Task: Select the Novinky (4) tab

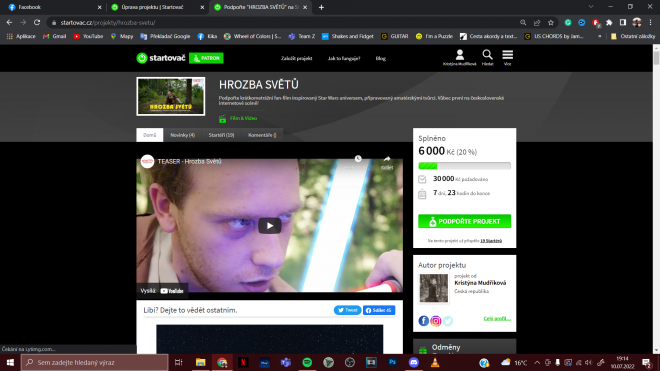Action: (x=183, y=135)
